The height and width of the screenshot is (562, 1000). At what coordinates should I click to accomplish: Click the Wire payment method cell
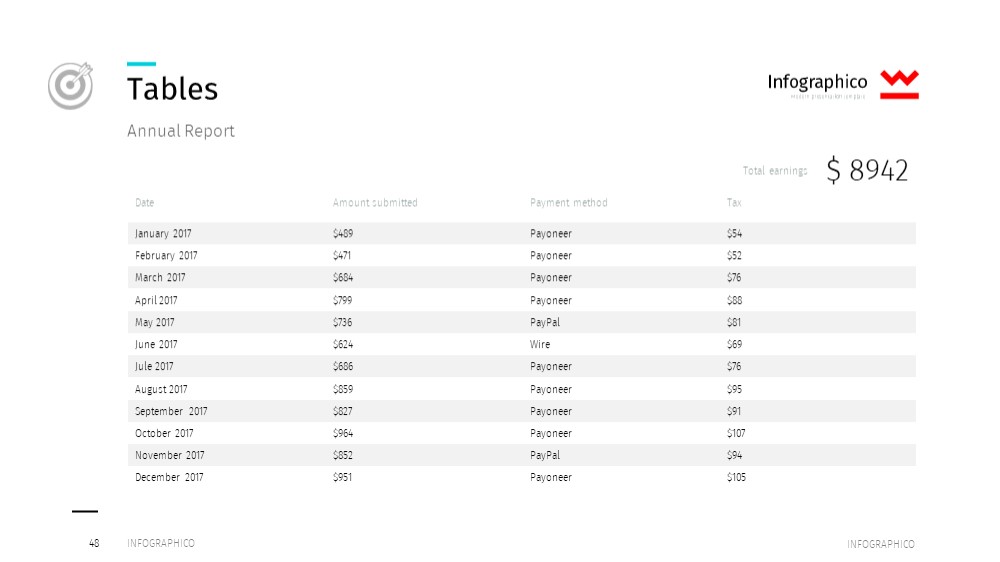tap(540, 344)
